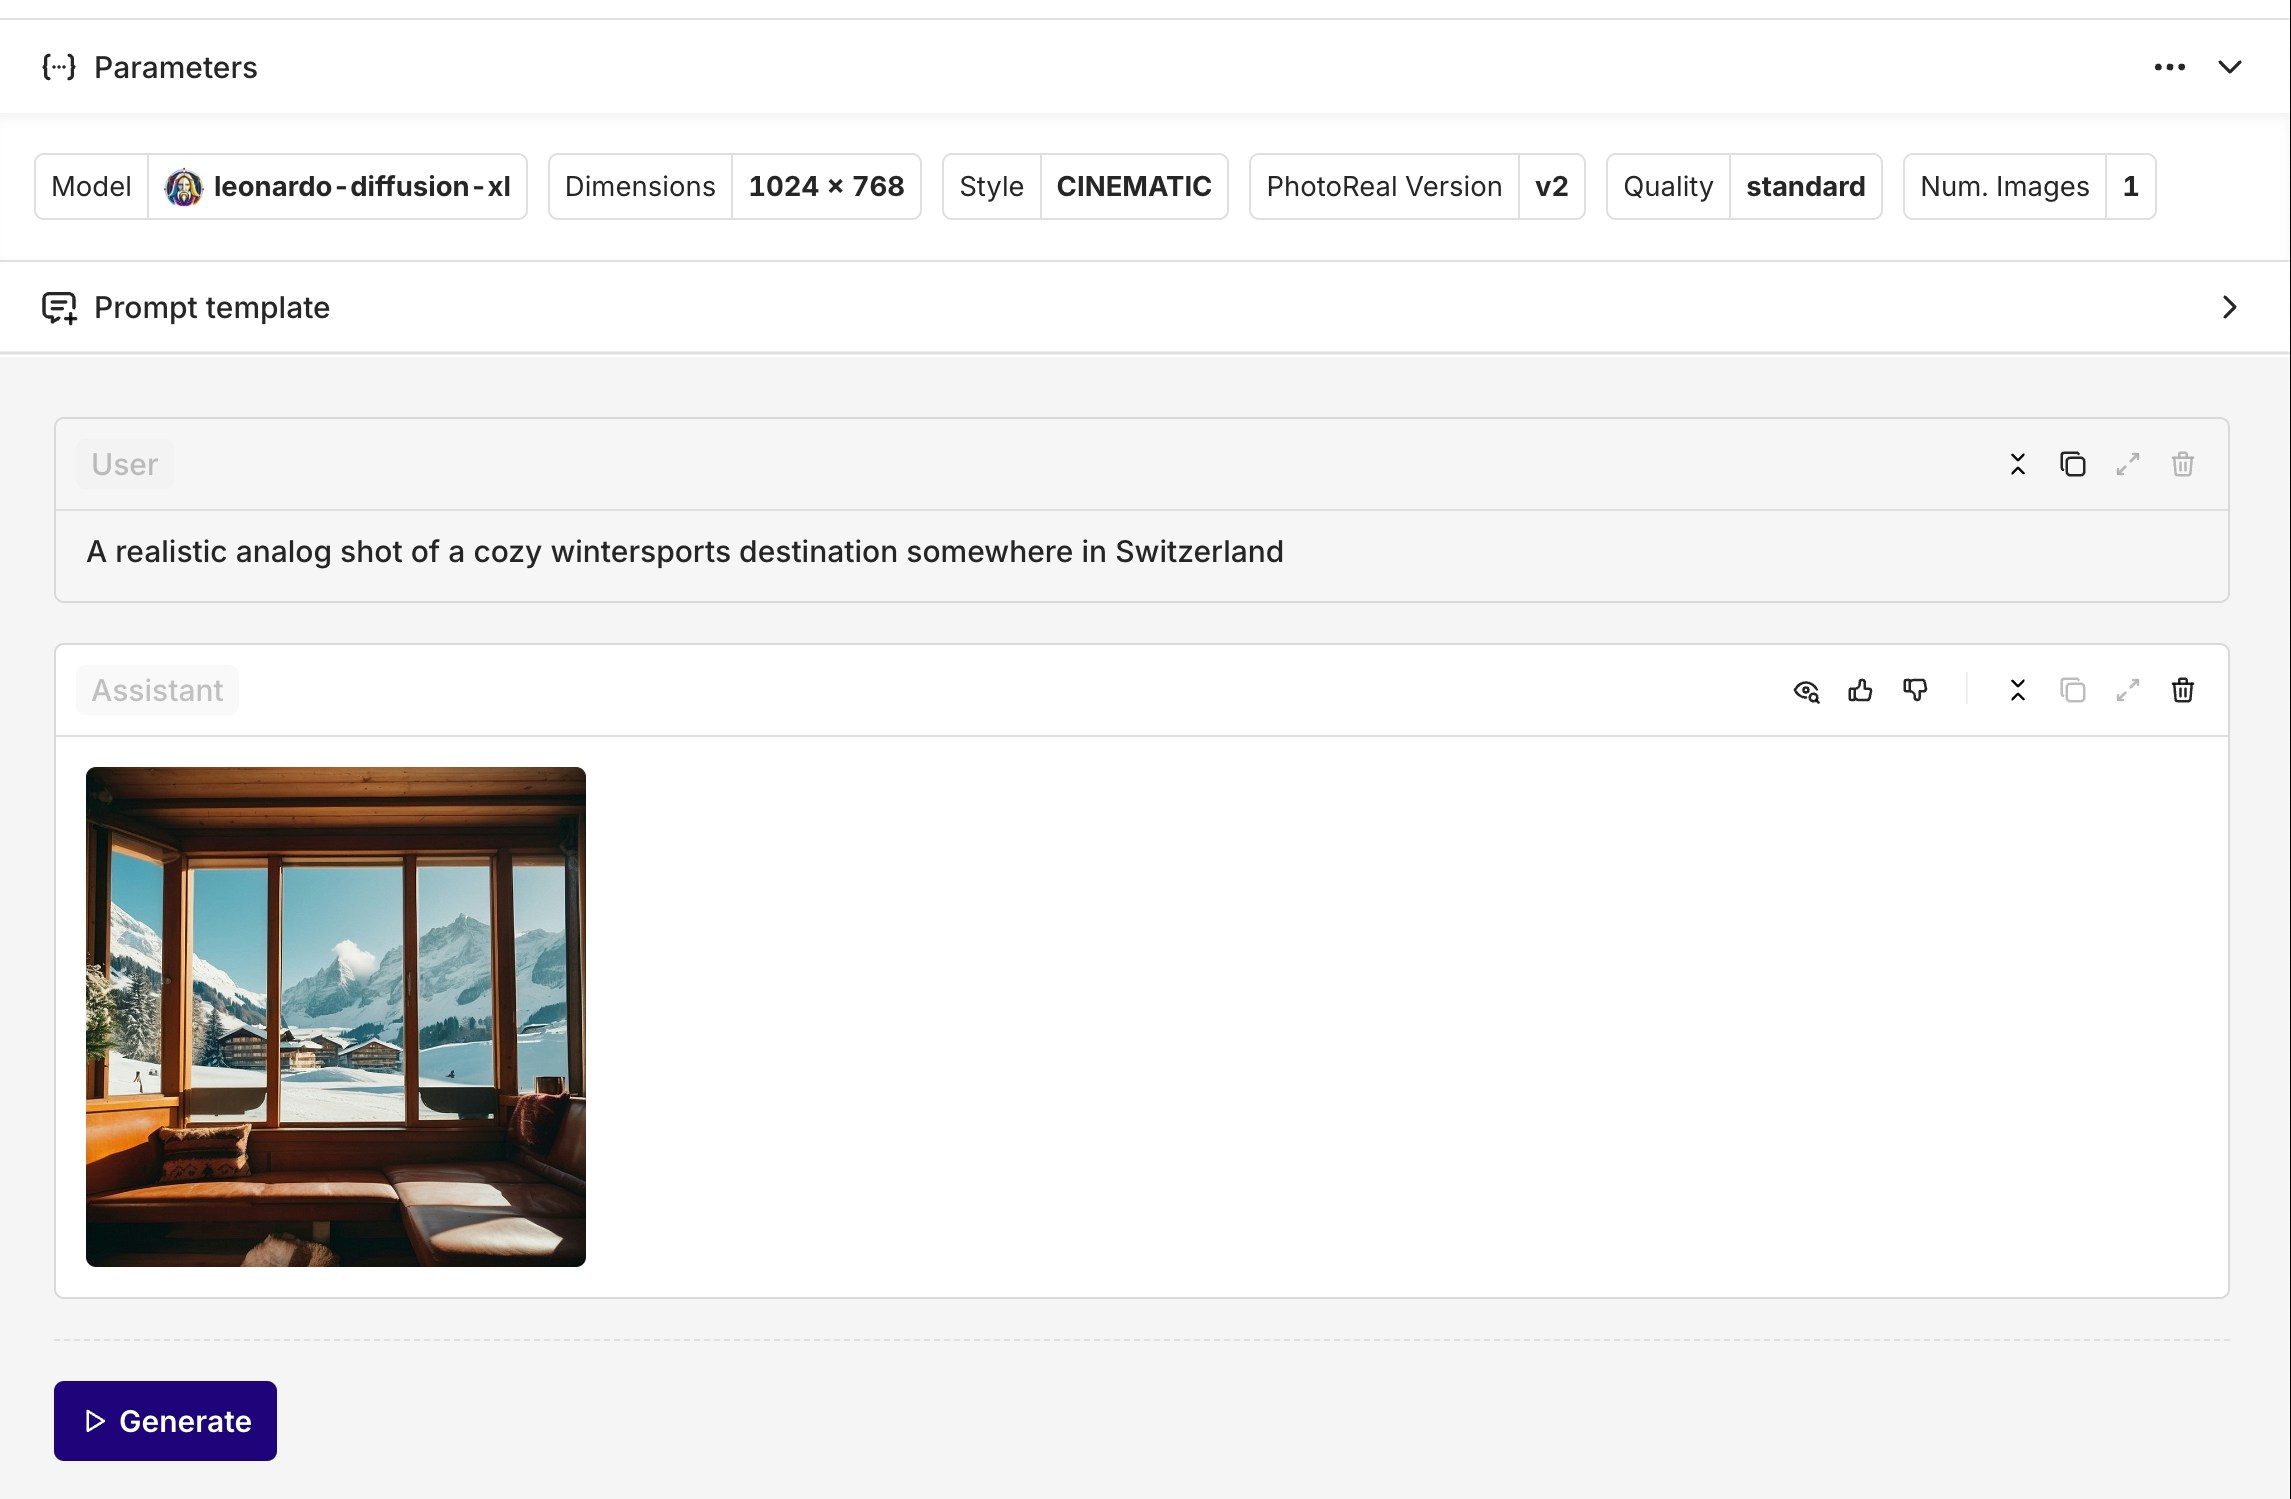Delete the User message with trash icon
2291x1499 pixels.
(x=2182, y=464)
